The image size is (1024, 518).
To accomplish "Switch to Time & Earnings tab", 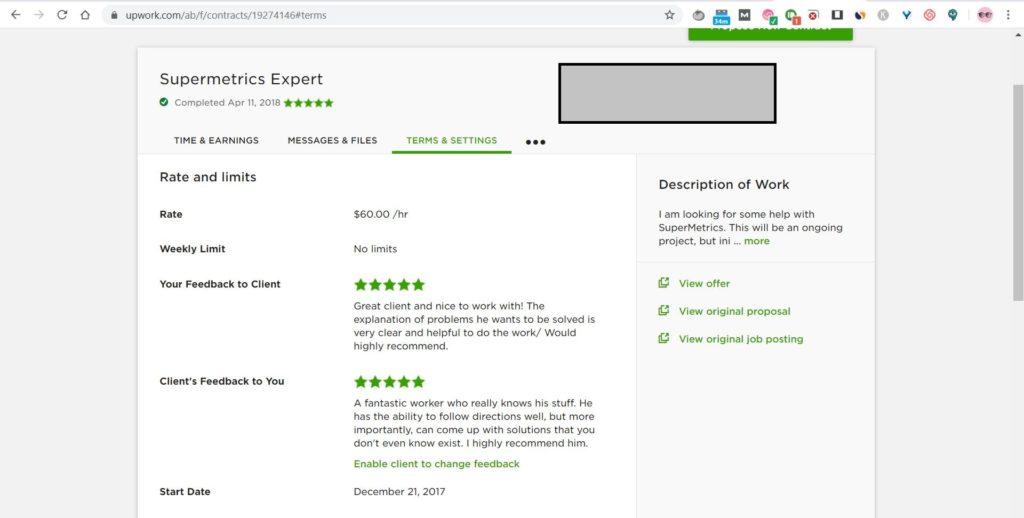I will tap(216, 141).
